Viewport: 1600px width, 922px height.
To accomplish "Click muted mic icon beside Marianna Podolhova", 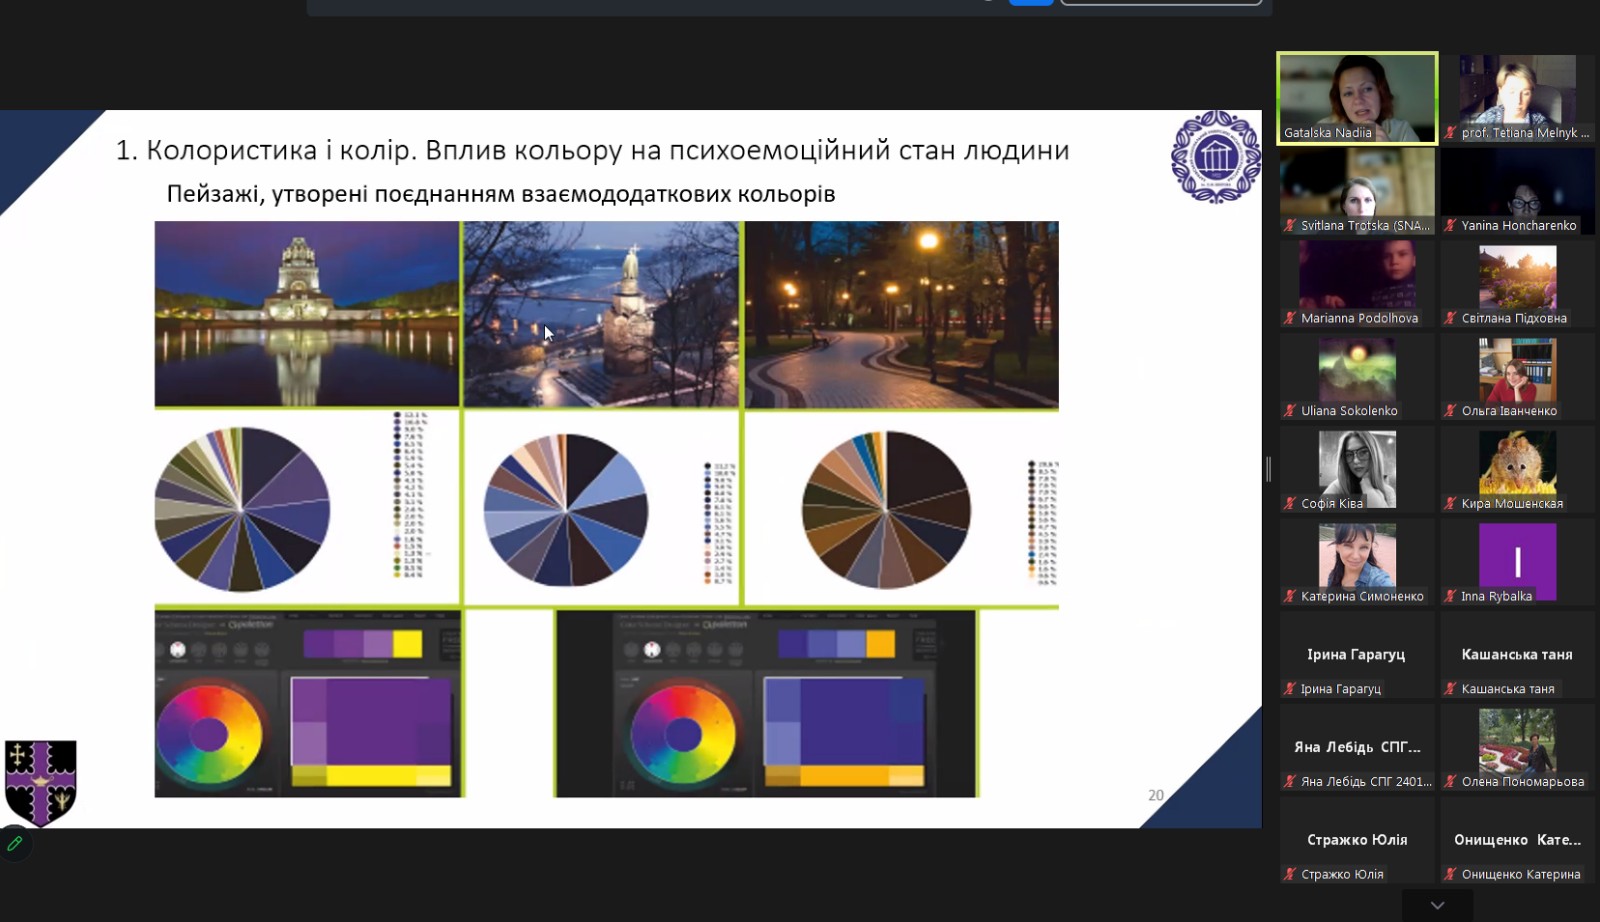I will (1290, 319).
